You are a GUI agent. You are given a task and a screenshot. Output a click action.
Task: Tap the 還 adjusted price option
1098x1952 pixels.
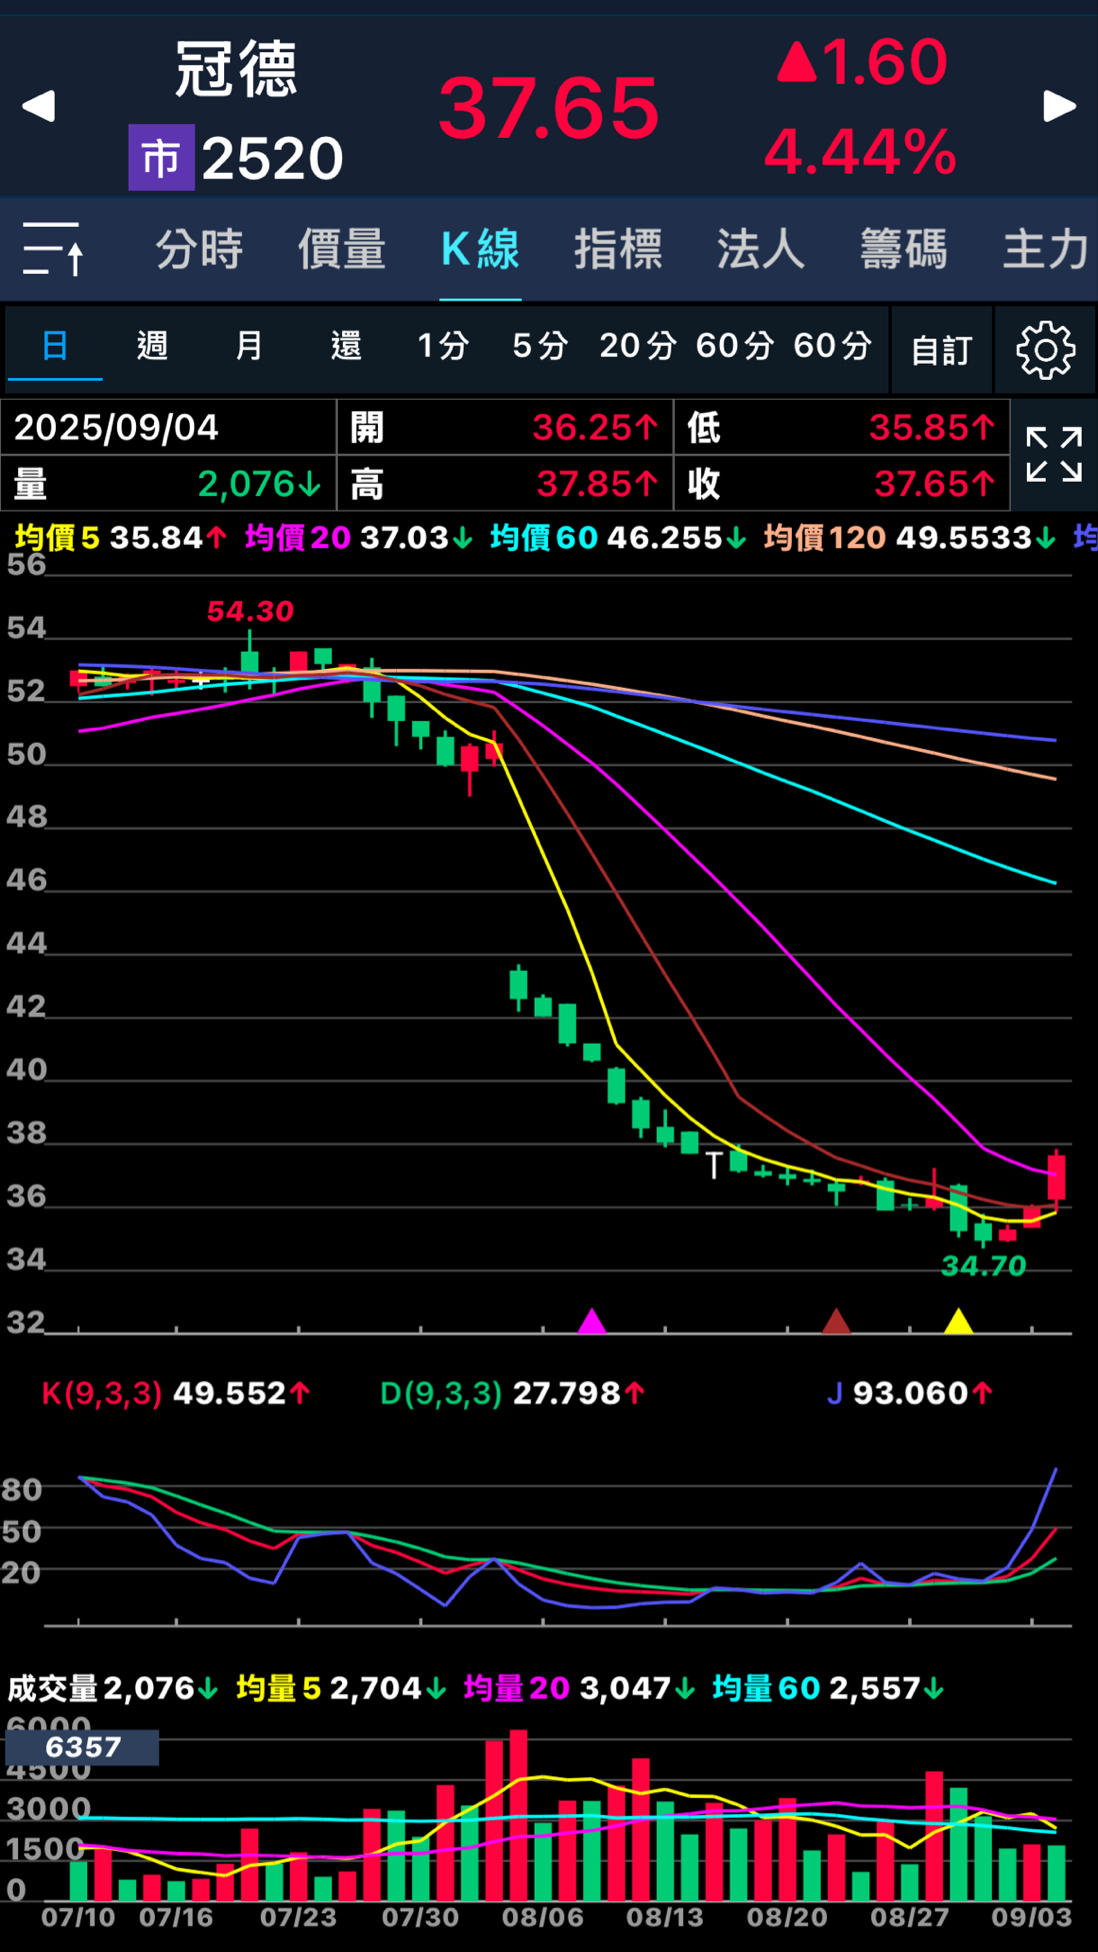click(346, 346)
